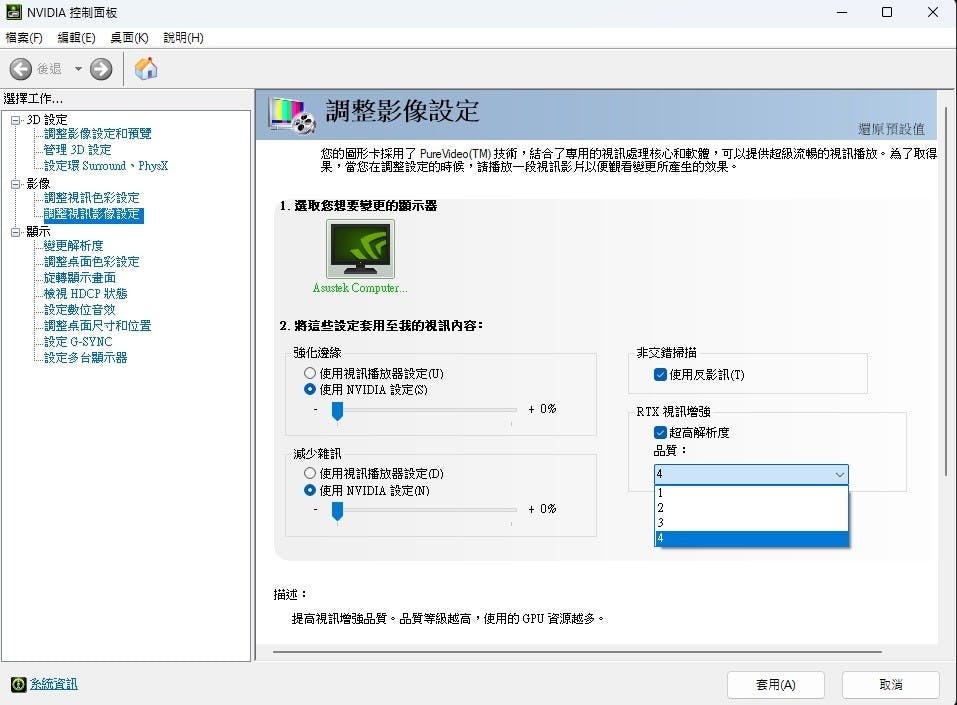Click the Back arrow toolbar icon
Viewport: 957px width, 705px height.
point(21,69)
